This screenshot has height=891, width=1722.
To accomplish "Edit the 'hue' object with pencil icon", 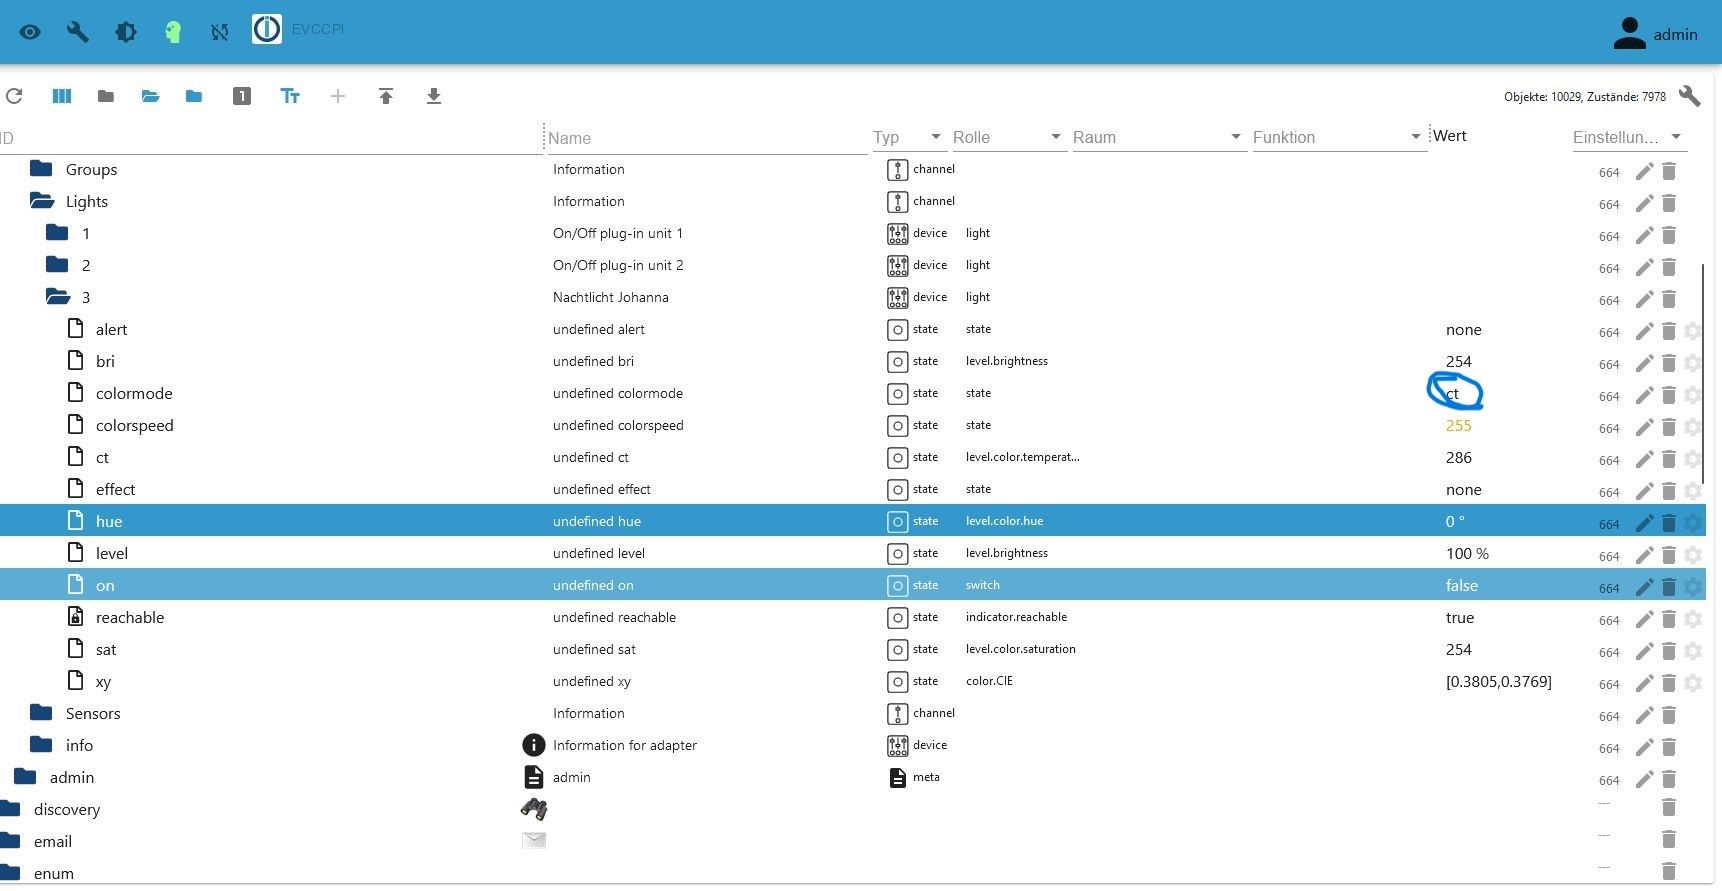I will tap(1644, 523).
